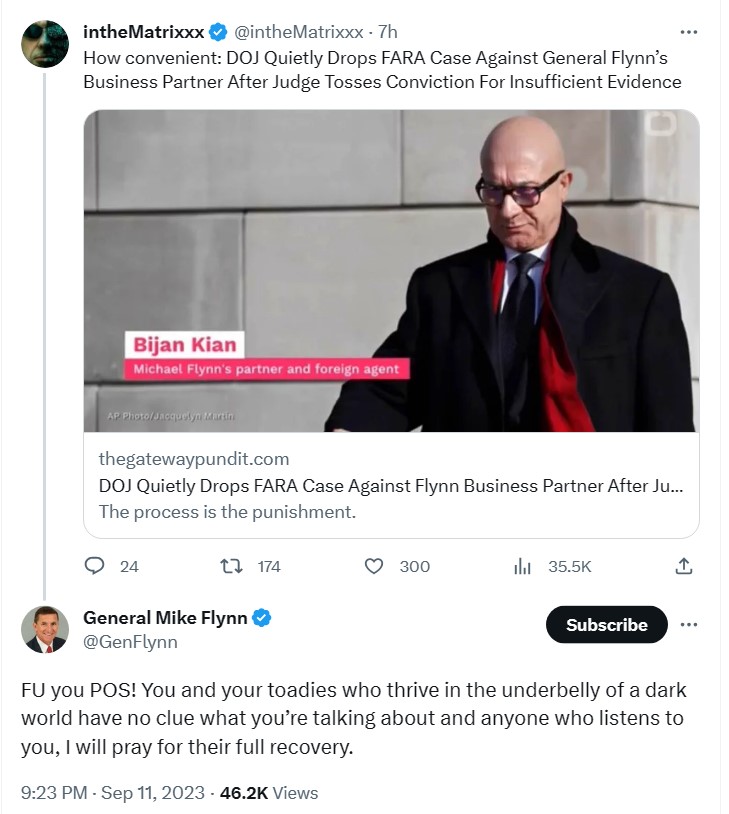The width and height of the screenshot is (729, 814).
Task: Click the 46.2K Views count
Action: [x=272, y=793]
